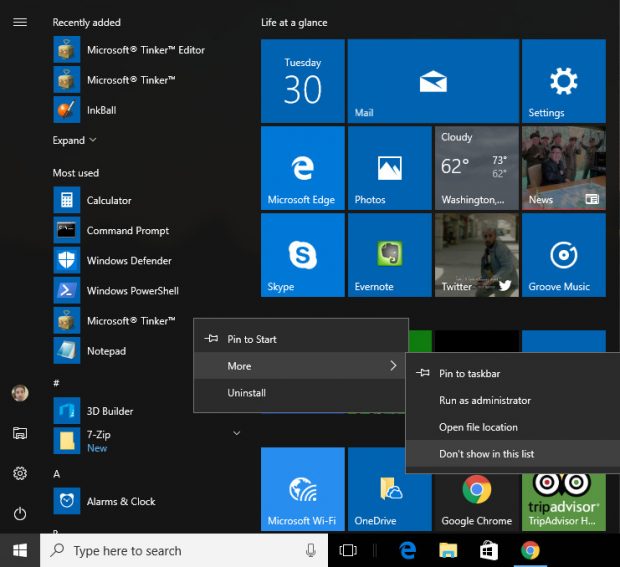
Task: Click the user account avatar
Action: 20,393
